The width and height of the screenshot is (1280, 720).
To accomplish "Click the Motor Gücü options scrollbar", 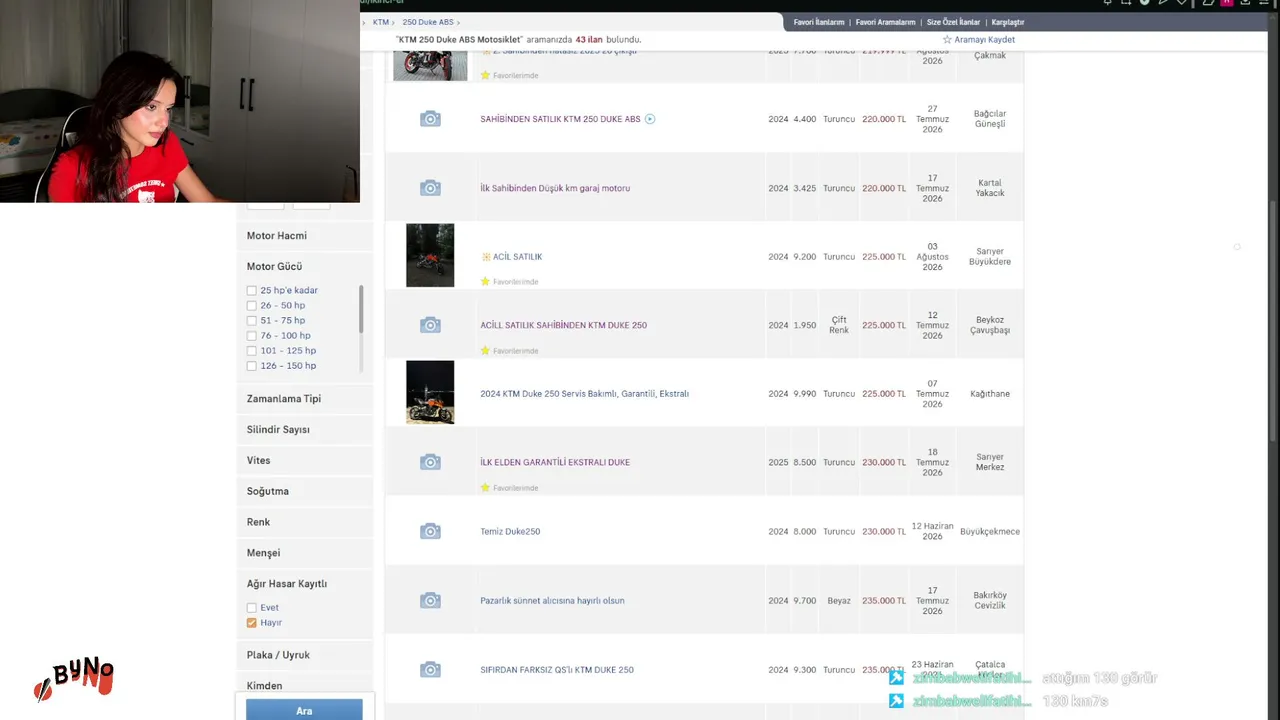I will click(x=360, y=310).
